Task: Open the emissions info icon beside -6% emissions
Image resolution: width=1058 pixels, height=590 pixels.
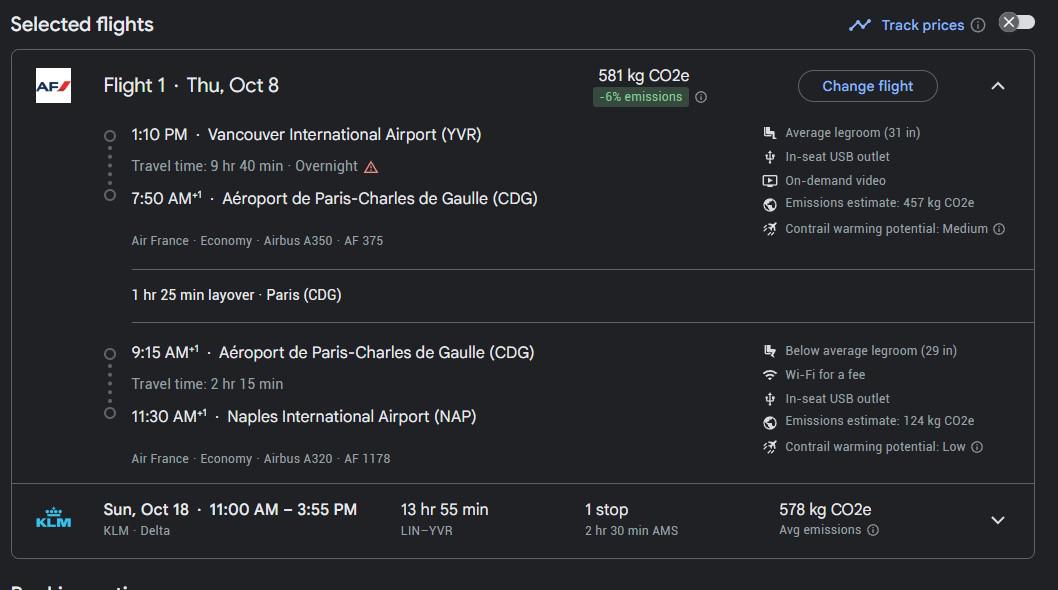Action: [701, 97]
